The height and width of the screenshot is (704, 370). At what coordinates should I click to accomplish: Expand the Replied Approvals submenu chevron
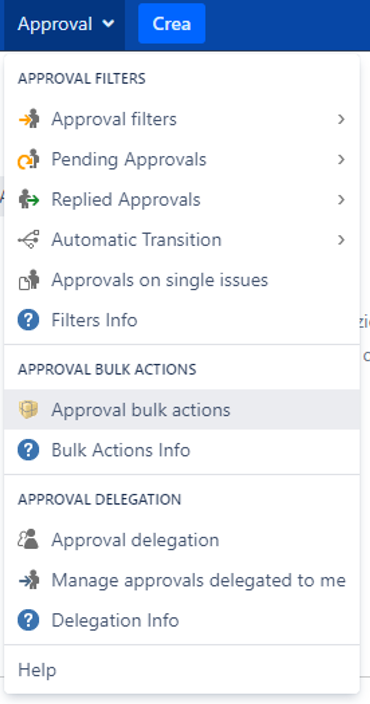click(341, 200)
